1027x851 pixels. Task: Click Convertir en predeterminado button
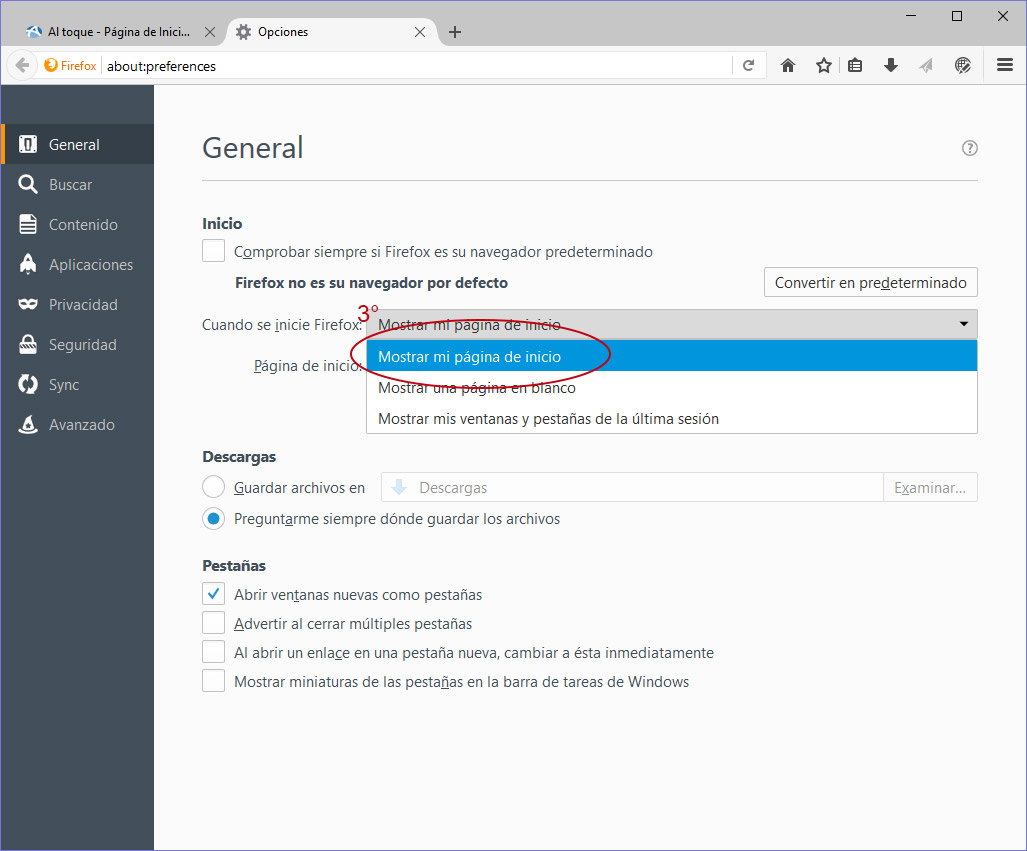(870, 282)
